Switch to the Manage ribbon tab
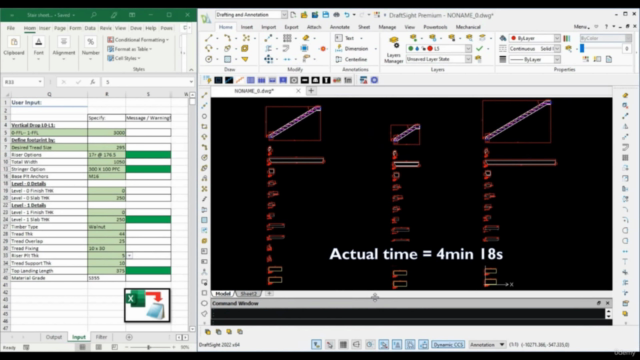The height and width of the screenshot is (360, 640). 387,27
